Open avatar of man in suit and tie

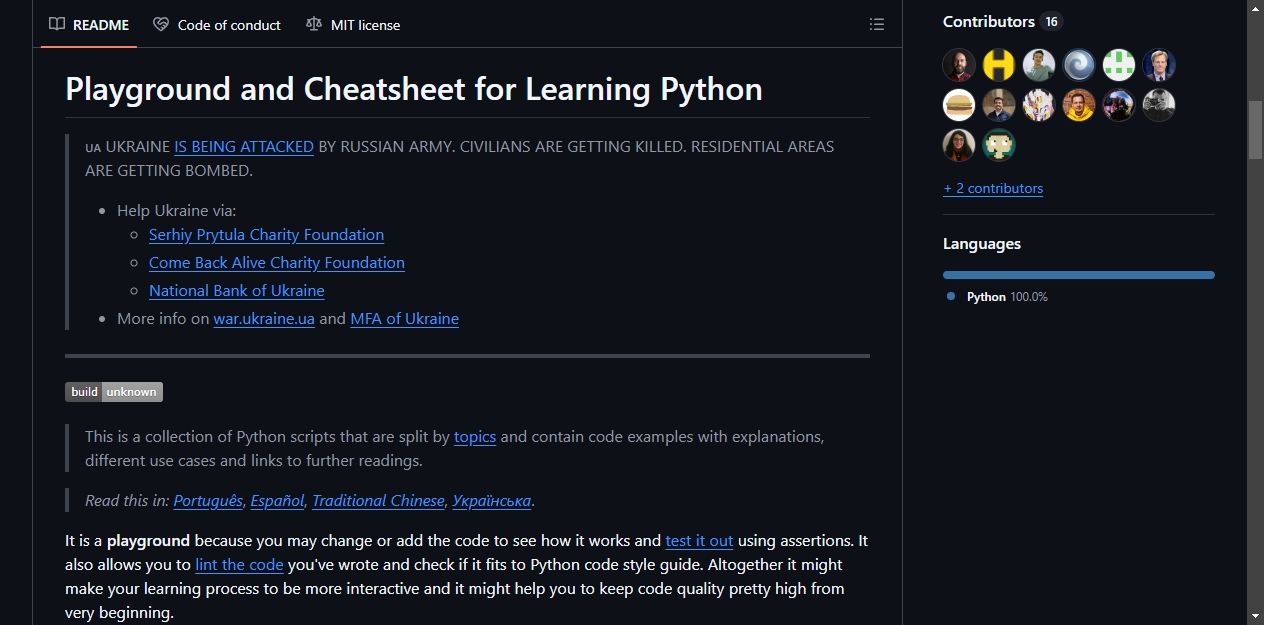coord(1159,65)
